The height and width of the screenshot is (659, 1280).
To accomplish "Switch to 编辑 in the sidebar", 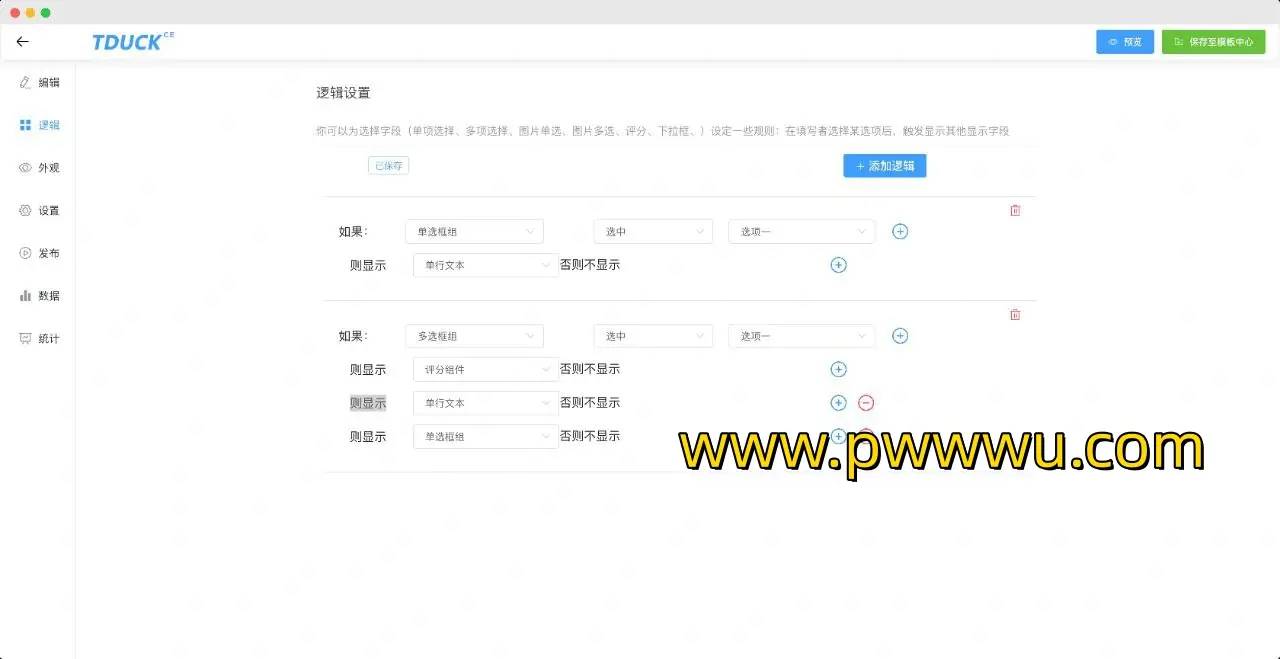I will pos(40,83).
